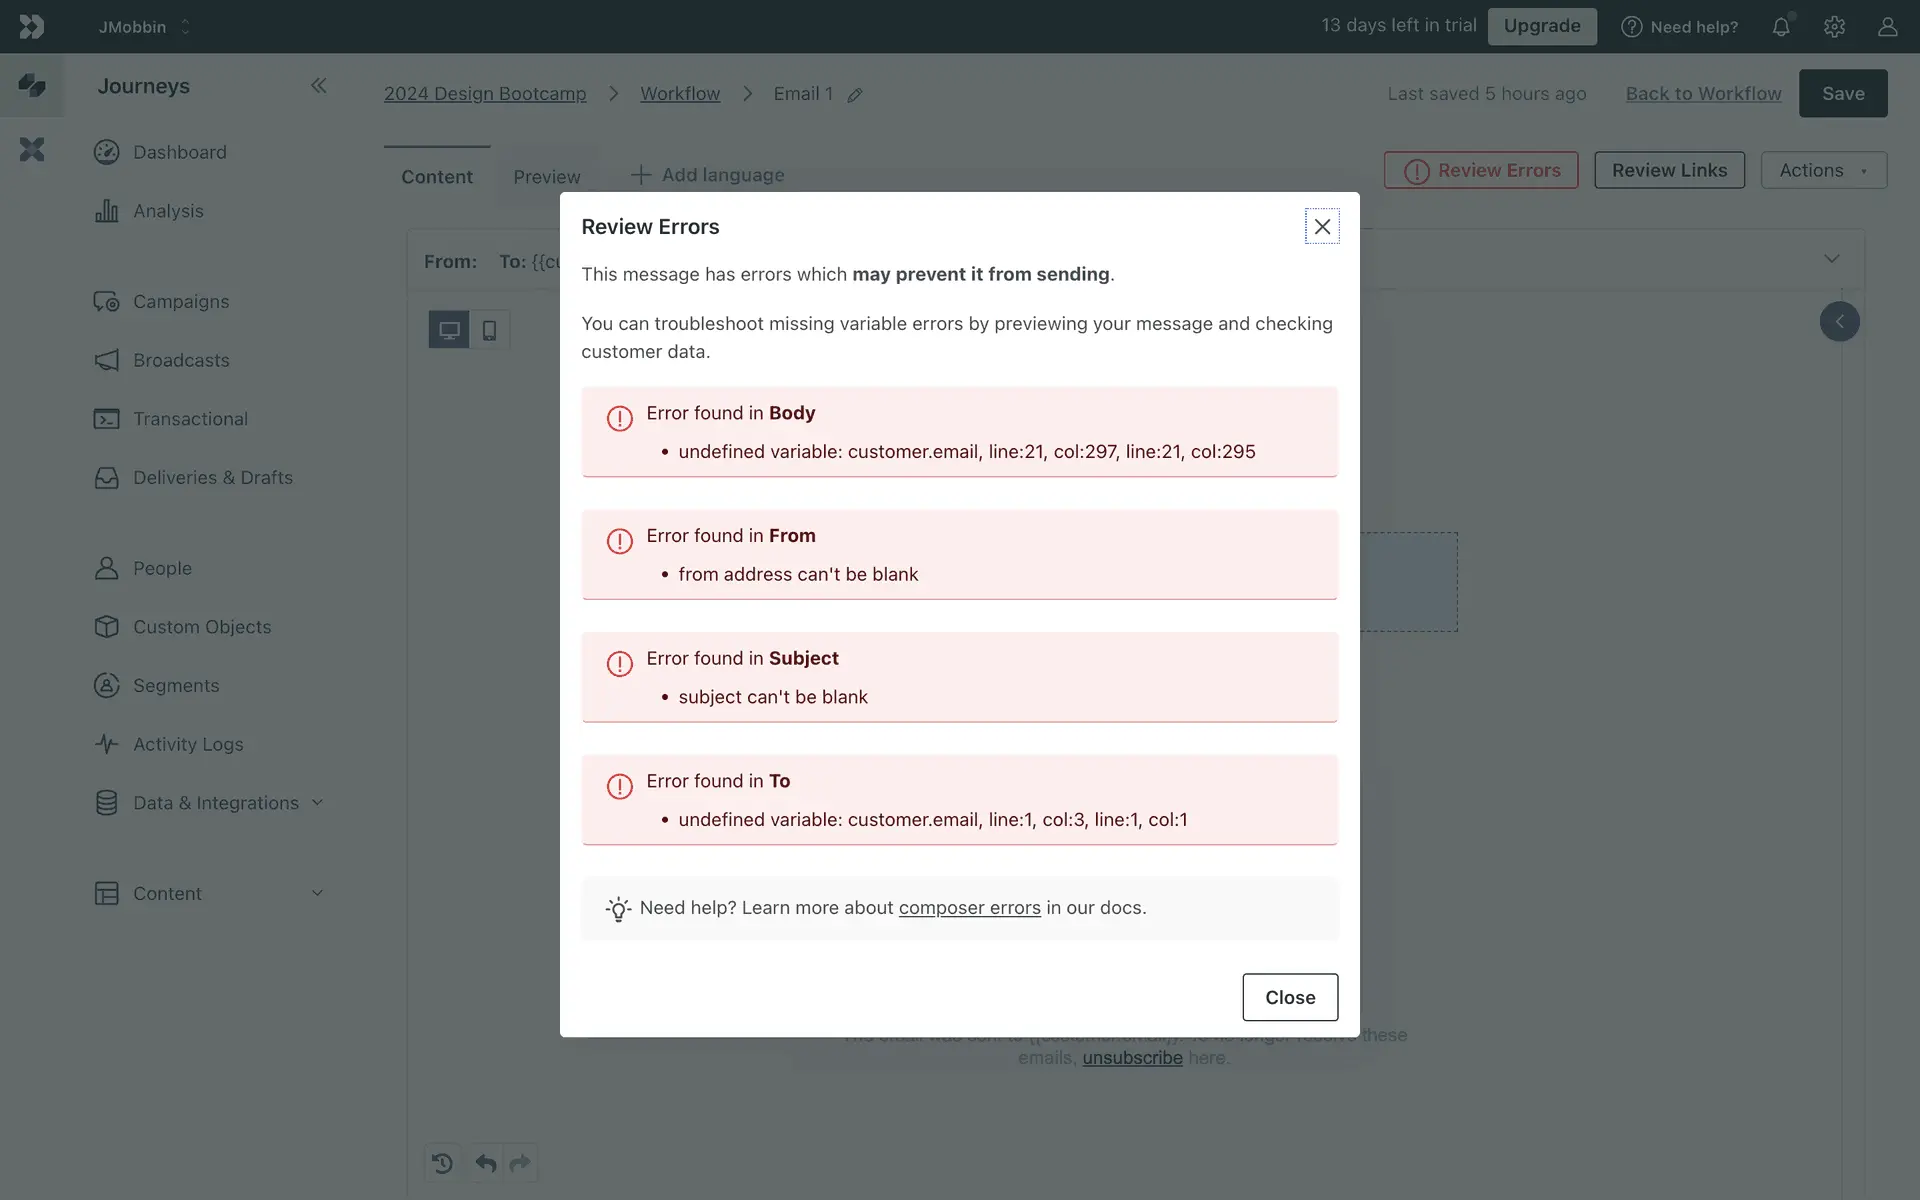1920x1200 pixels.
Task: Click the user account profile icon
Action: (1887, 27)
